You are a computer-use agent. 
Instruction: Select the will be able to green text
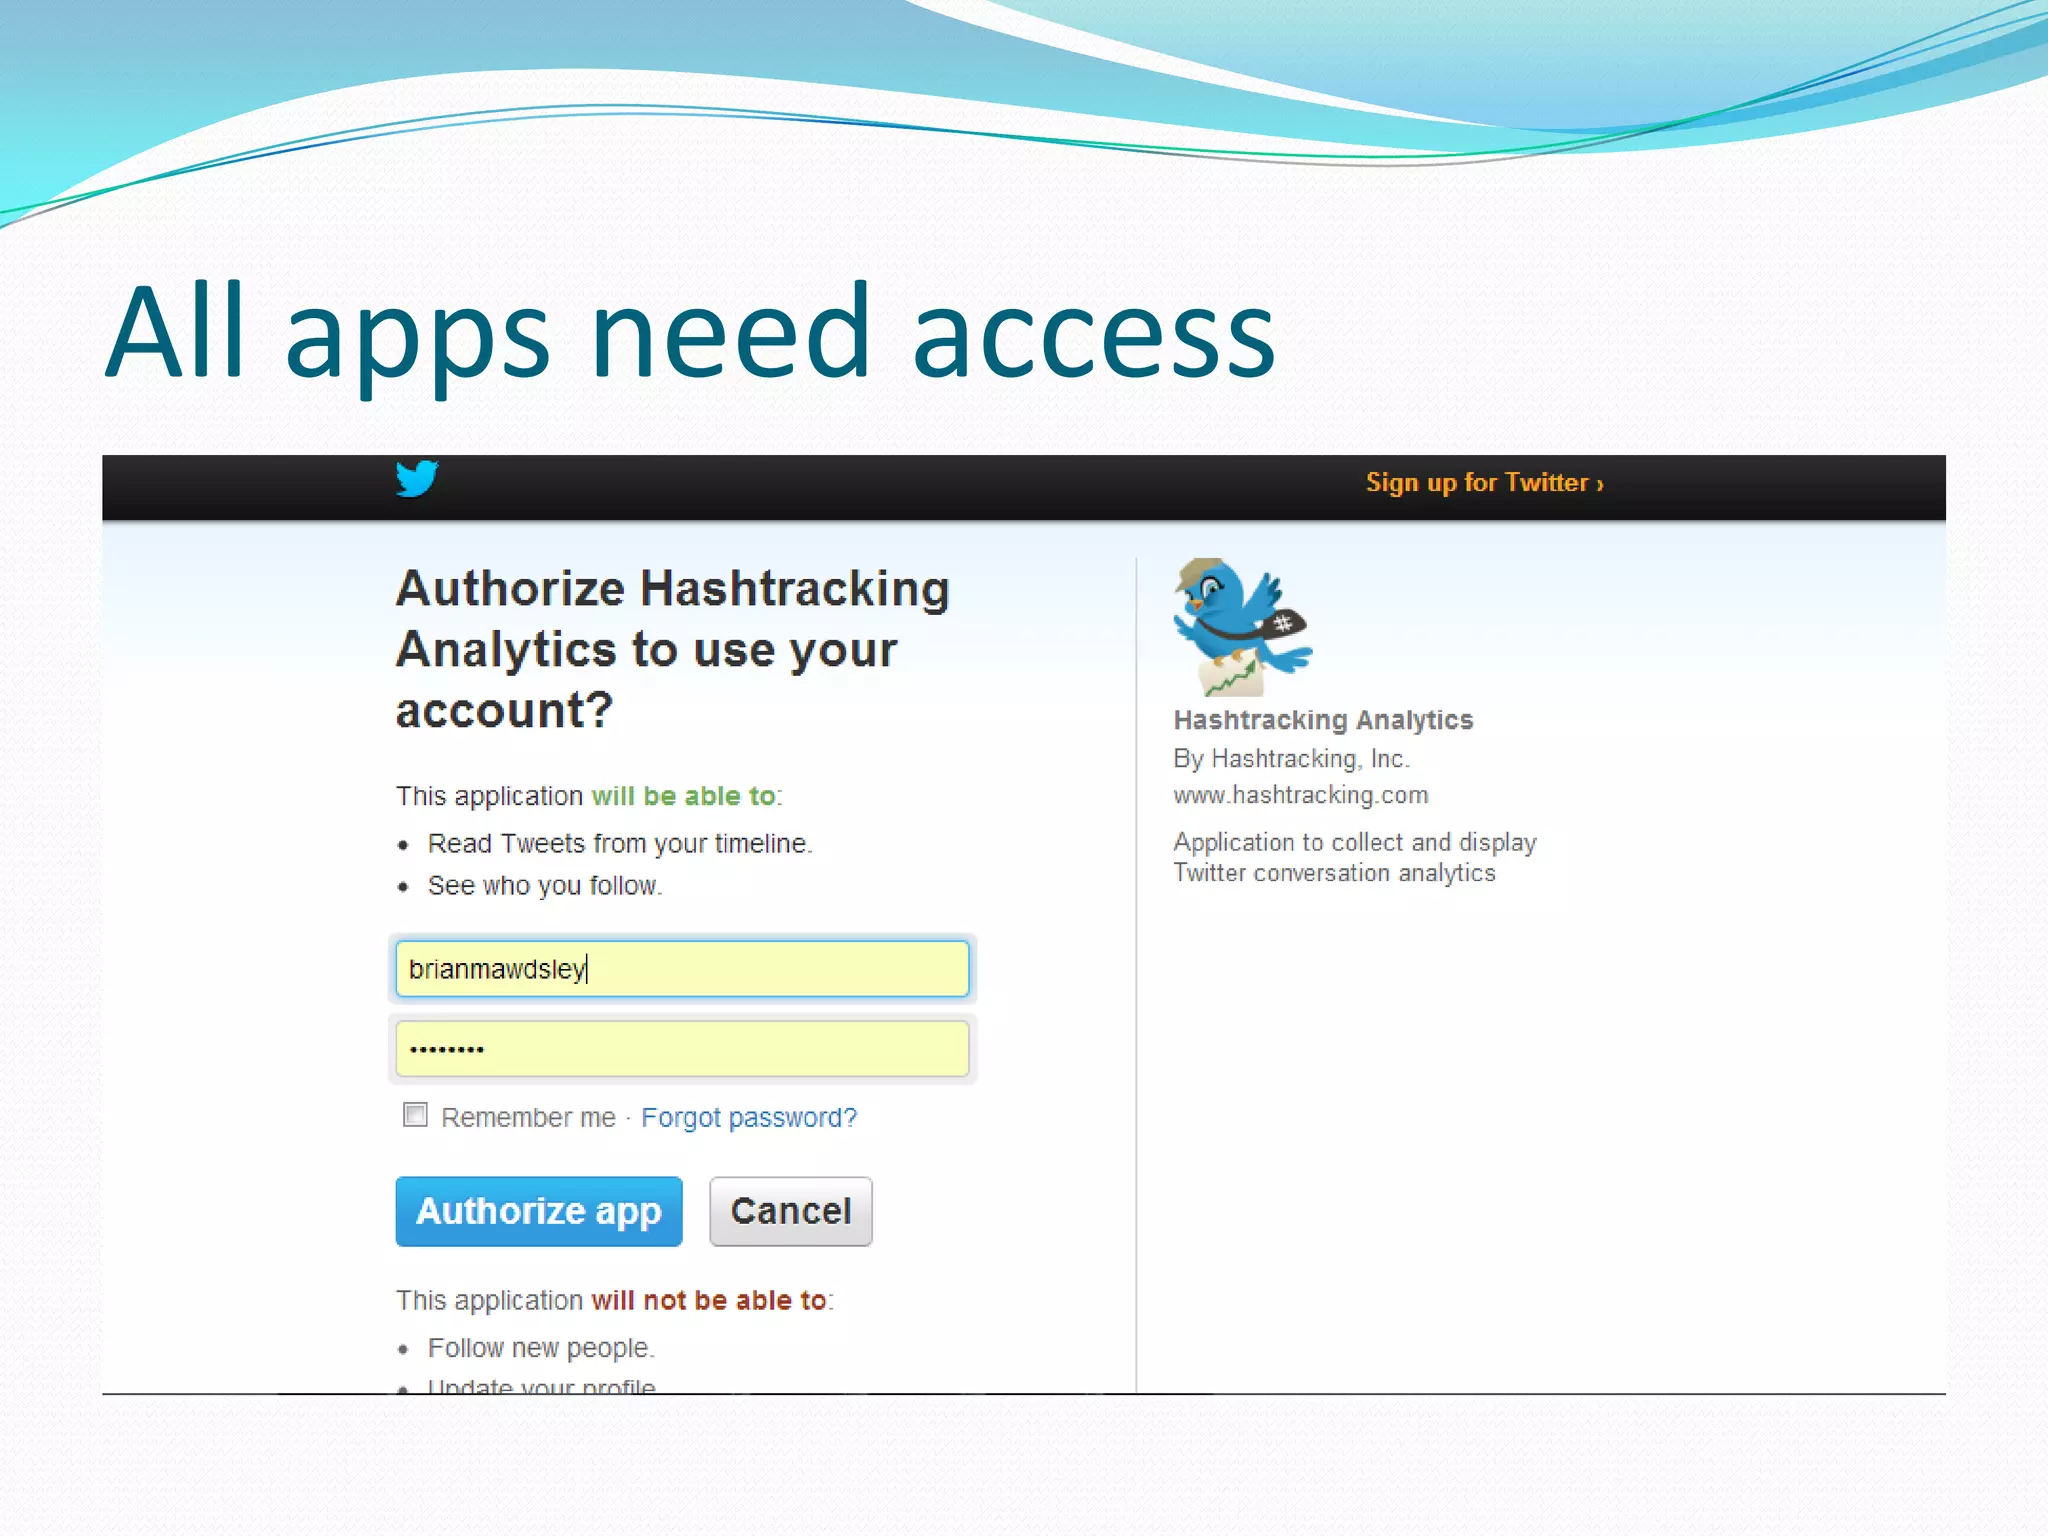pos(684,796)
